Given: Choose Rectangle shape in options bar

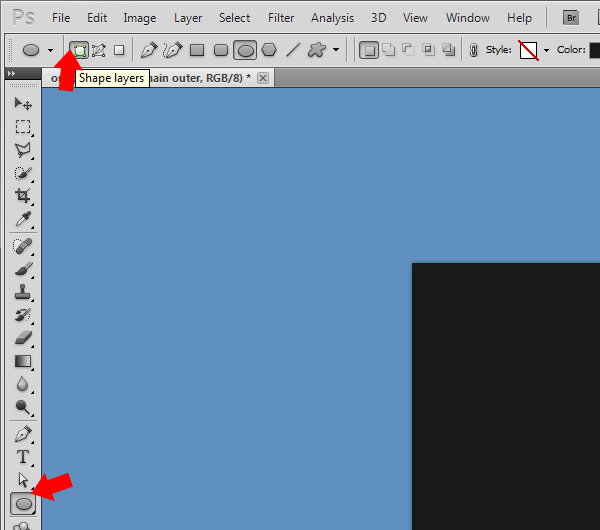Looking at the screenshot, I should 197,50.
